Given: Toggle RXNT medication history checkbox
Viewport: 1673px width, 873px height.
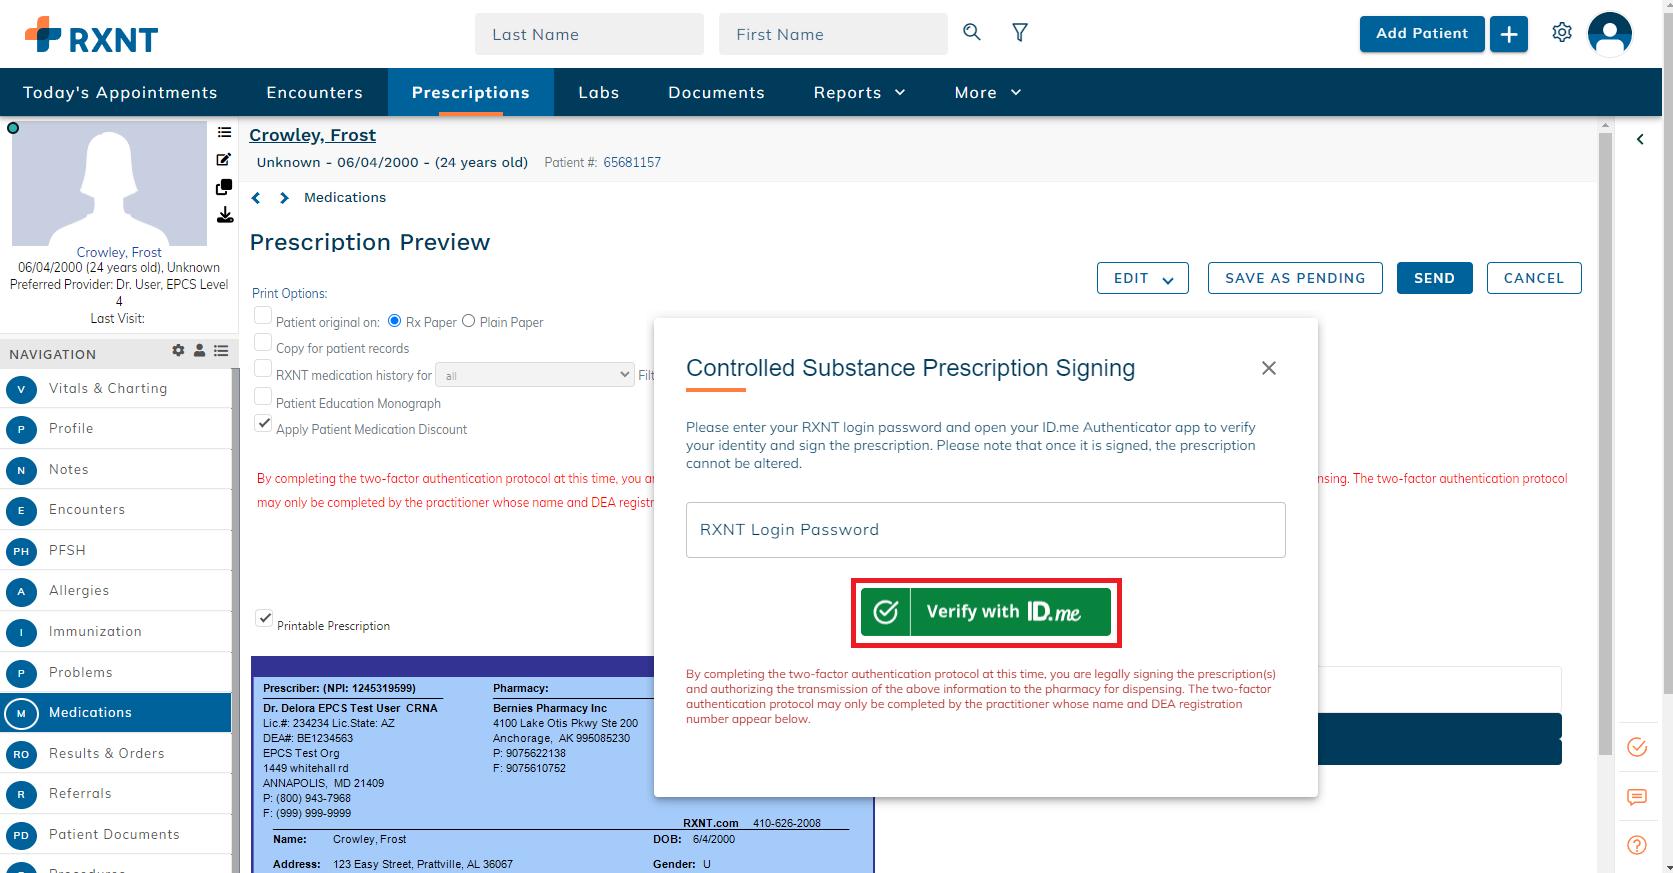Looking at the screenshot, I should click(x=263, y=369).
